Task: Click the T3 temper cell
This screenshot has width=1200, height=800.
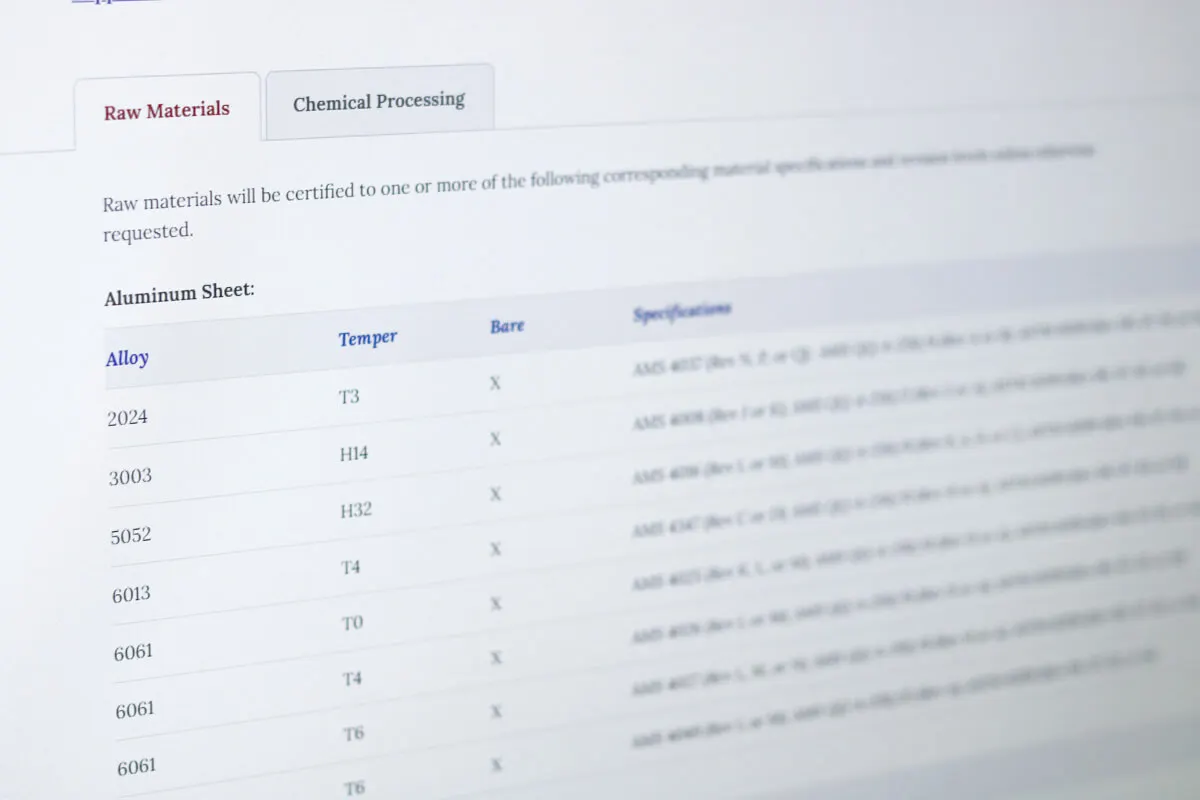Action: click(349, 397)
